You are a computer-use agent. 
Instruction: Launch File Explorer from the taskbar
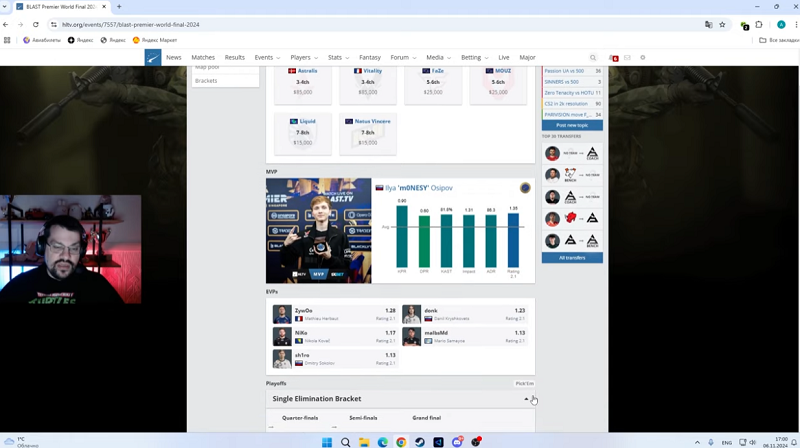point(364,442)
